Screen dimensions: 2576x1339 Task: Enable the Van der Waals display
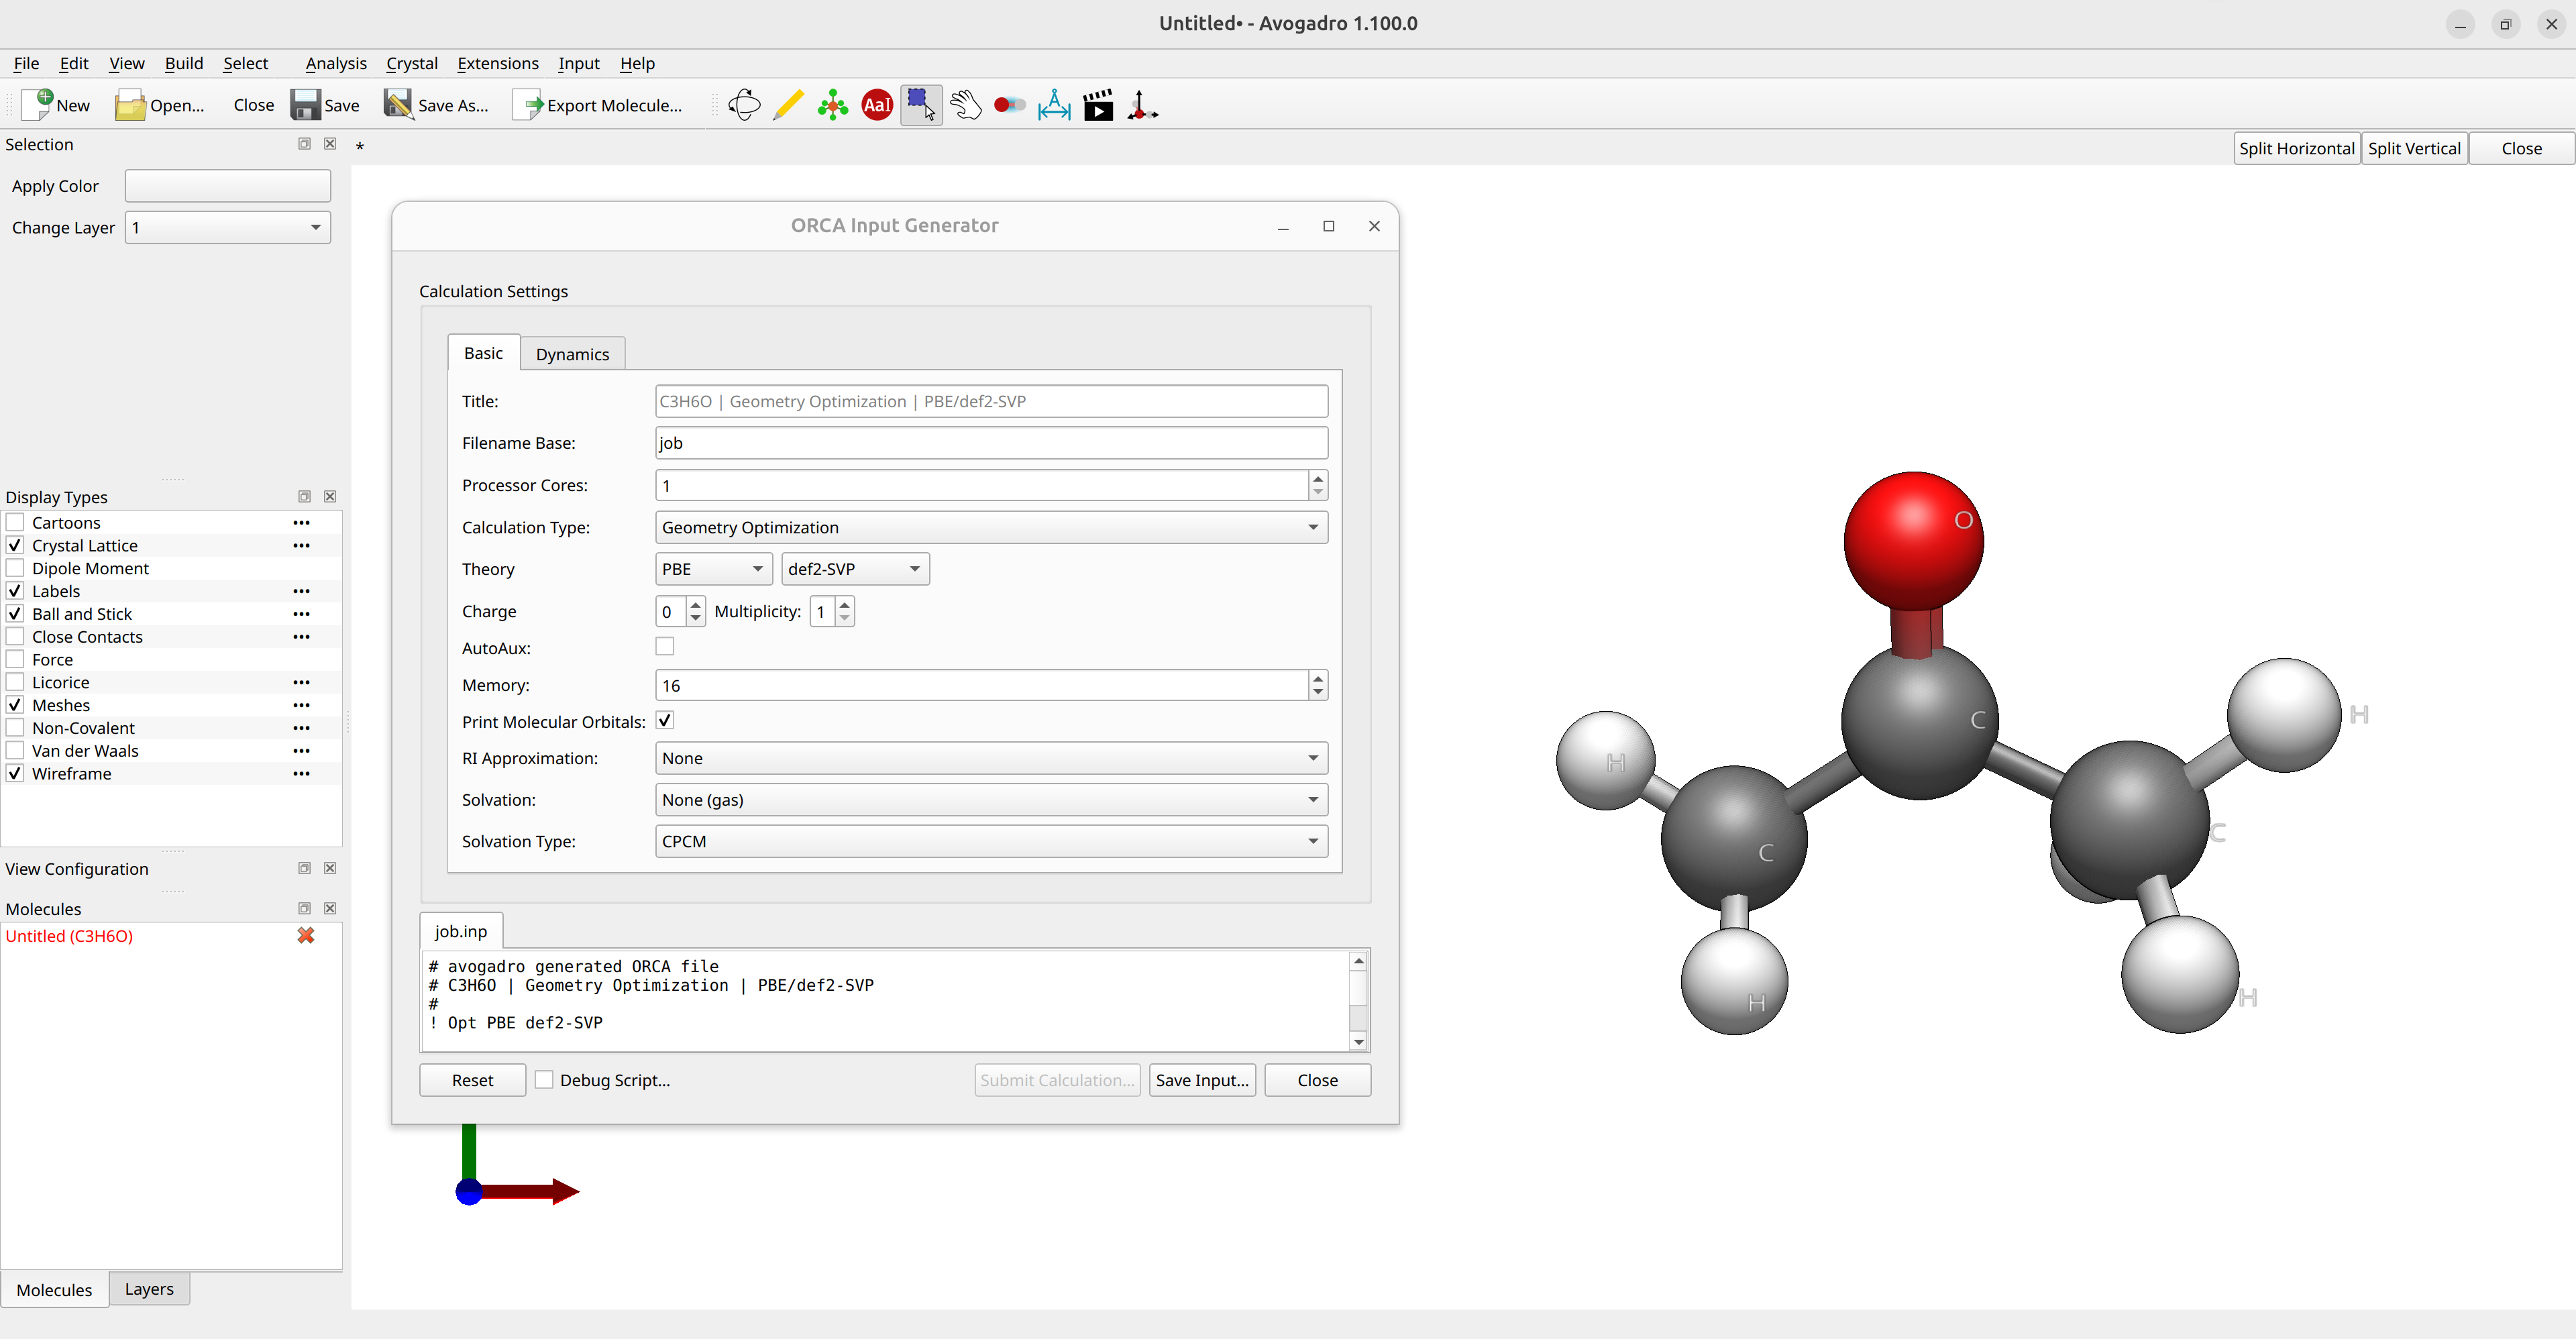point(15,750)
